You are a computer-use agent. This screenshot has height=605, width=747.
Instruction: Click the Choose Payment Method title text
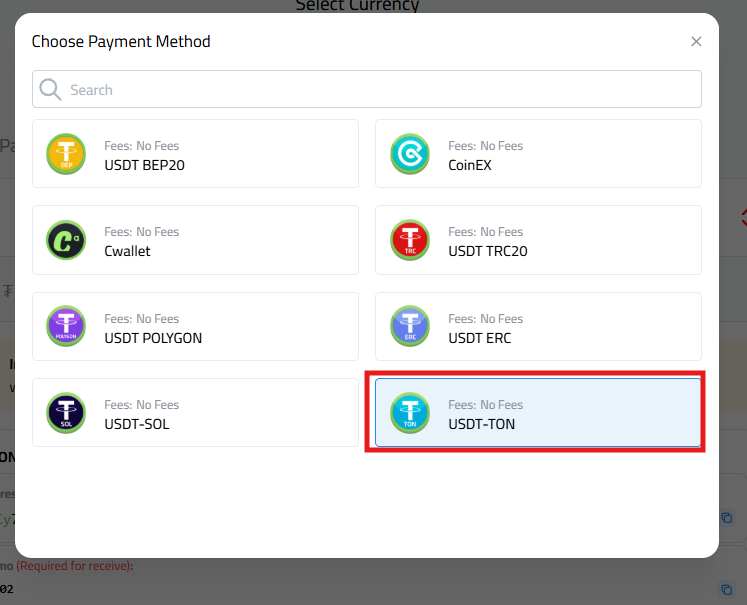121,42
